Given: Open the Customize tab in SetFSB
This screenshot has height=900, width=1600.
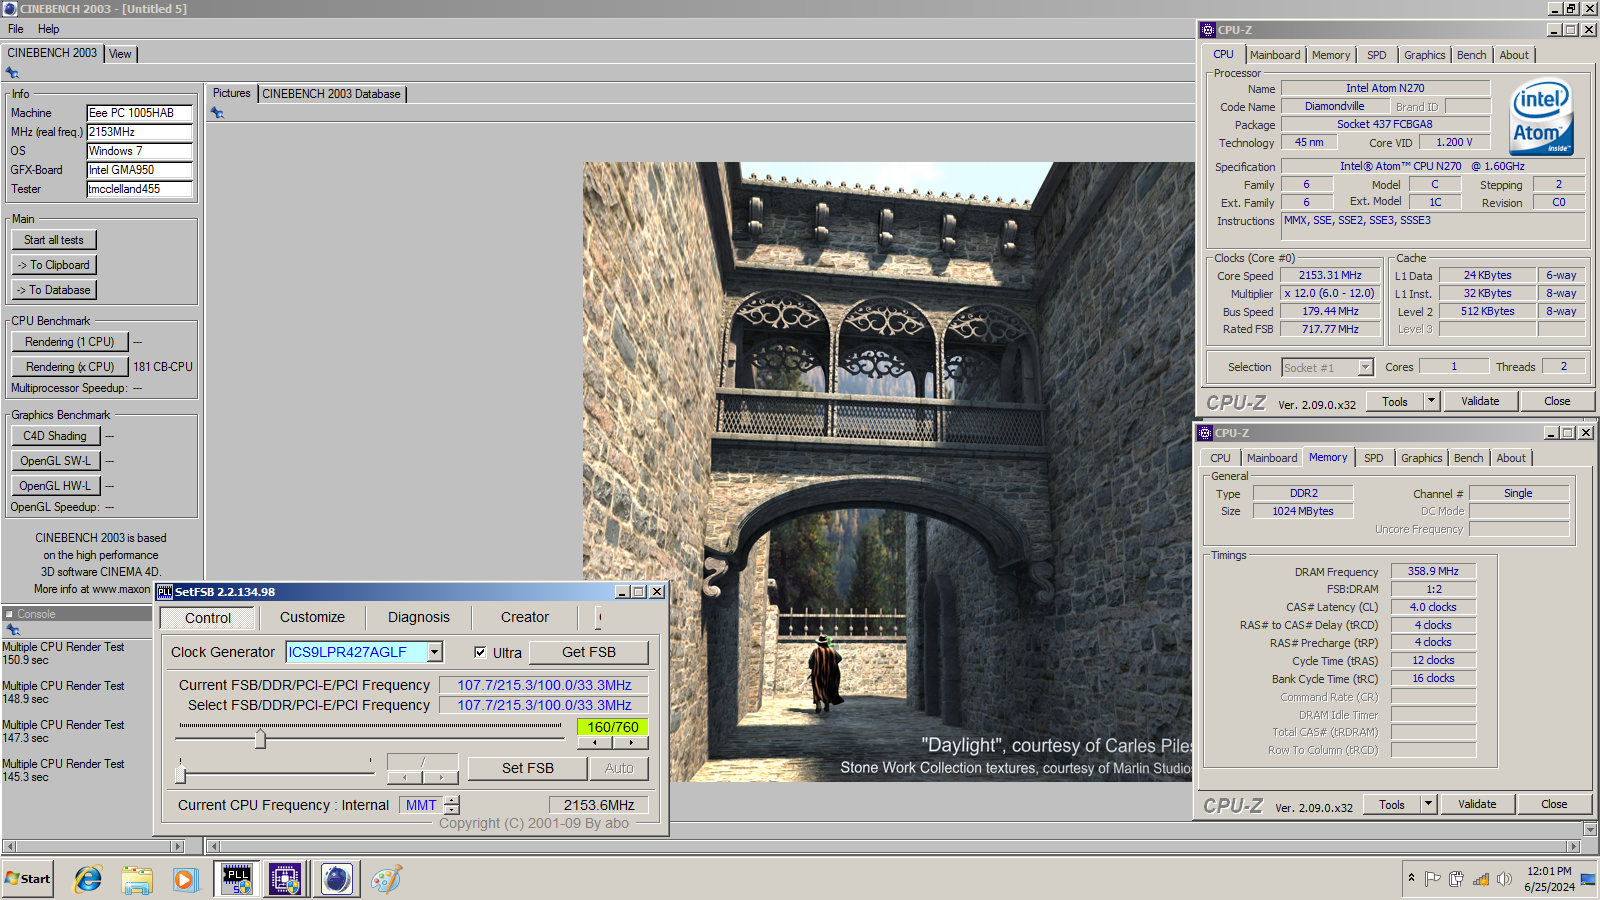Looking at the screenshot, I should coord(312,617).
